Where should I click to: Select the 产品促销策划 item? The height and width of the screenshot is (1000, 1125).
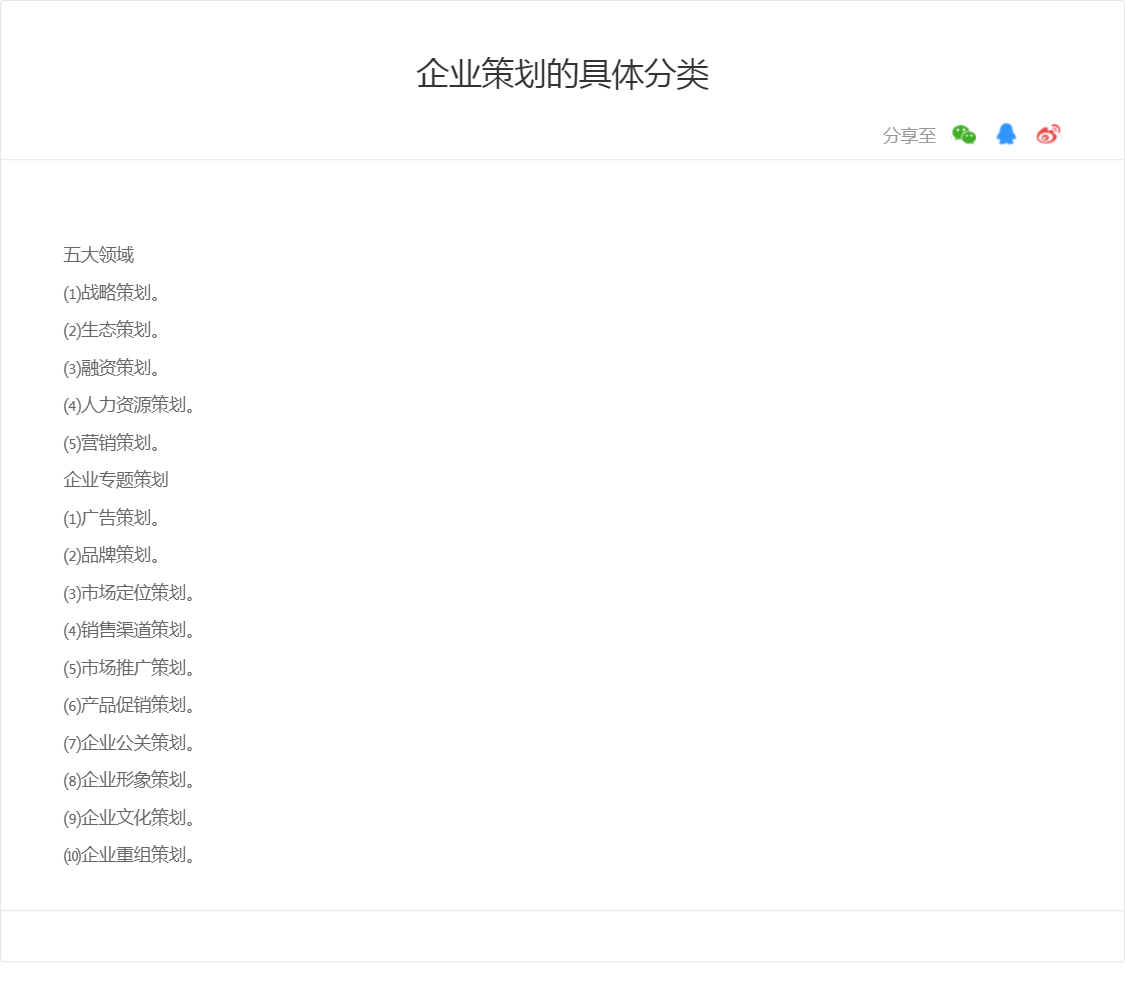(x=129, y=705)
